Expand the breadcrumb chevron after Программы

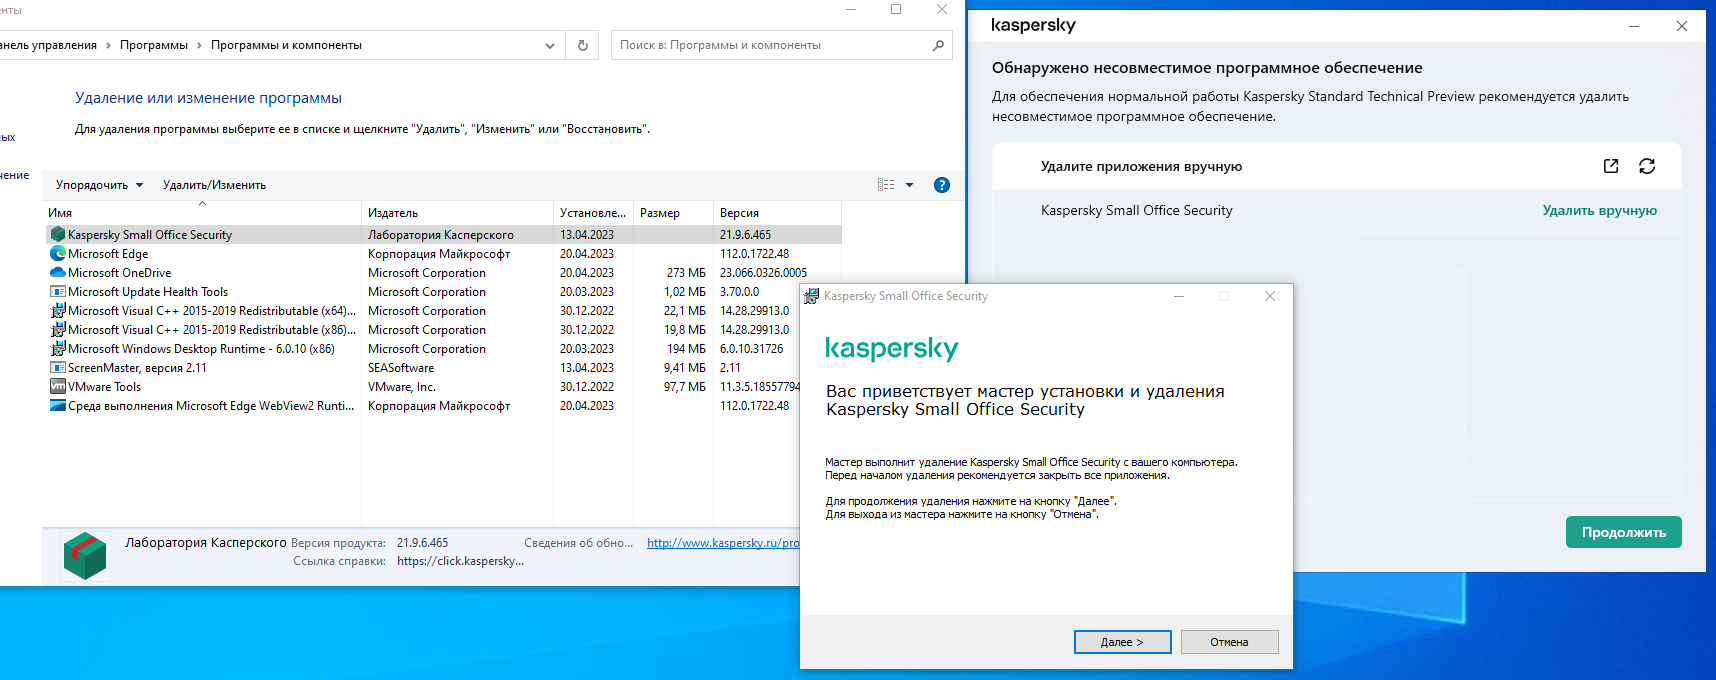(x=199, y=45)
